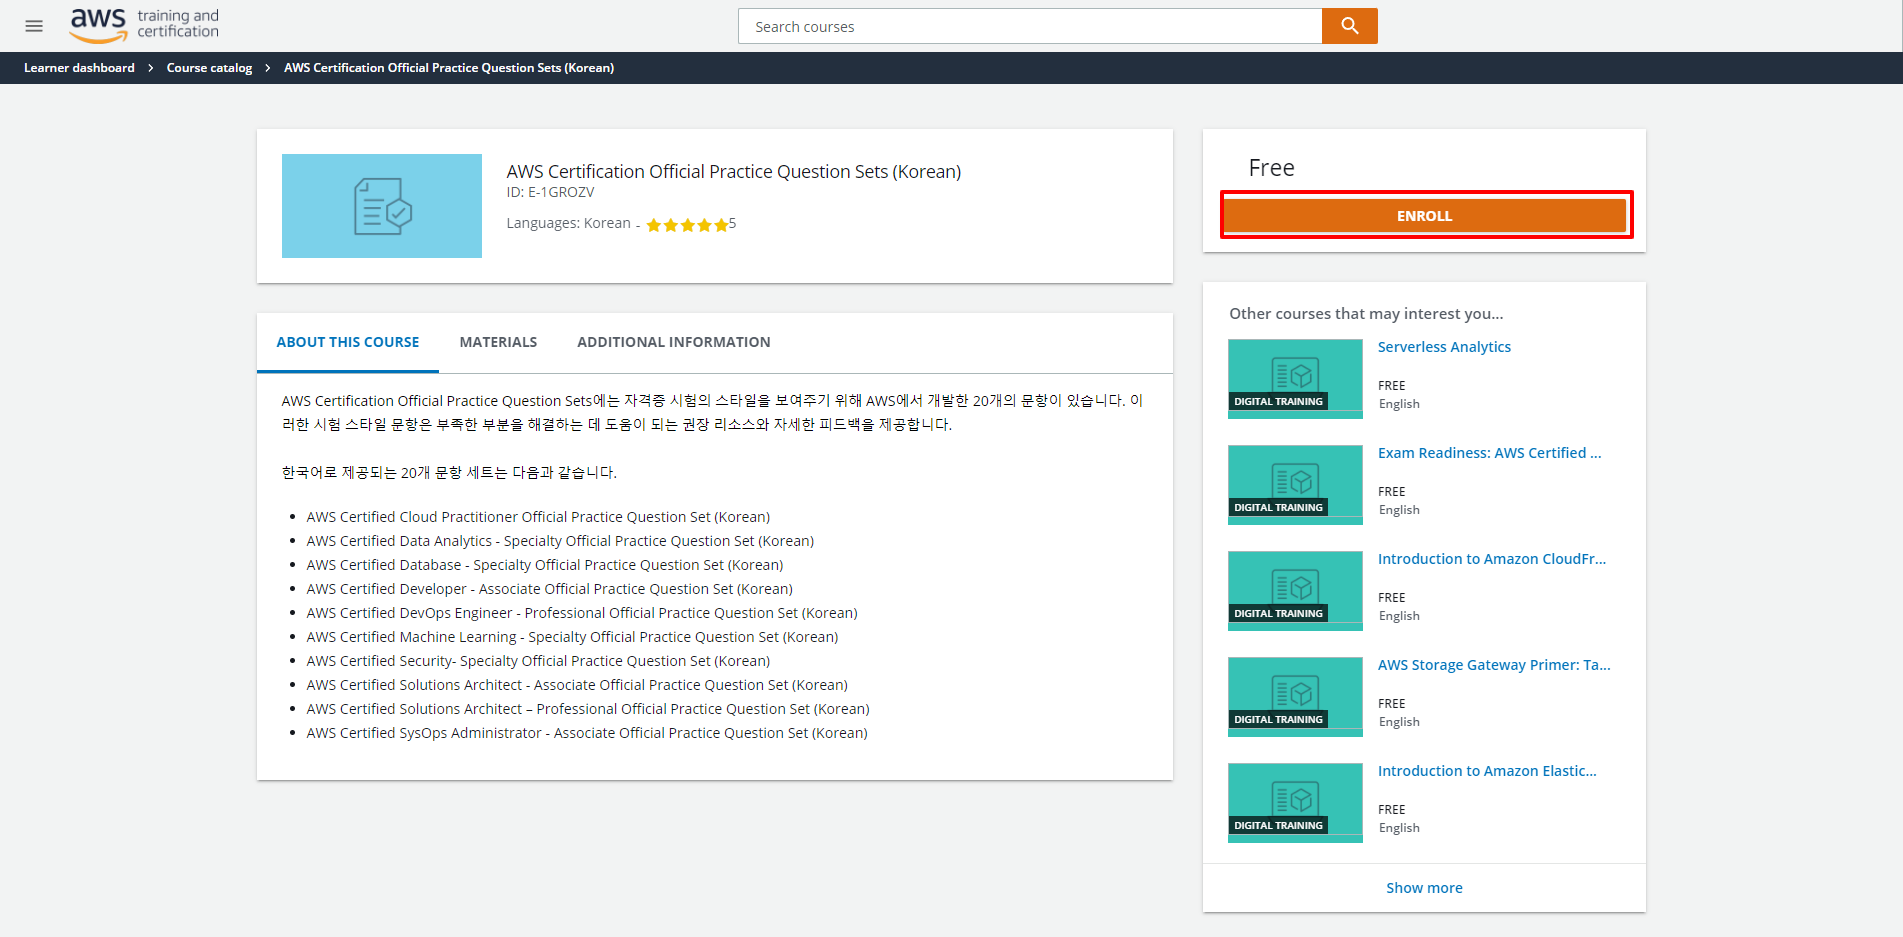This screenshot has width=1903, height=937.
Task: Open Exam Readiness: AWS Certified course
Action: [x=1489, y=453]
